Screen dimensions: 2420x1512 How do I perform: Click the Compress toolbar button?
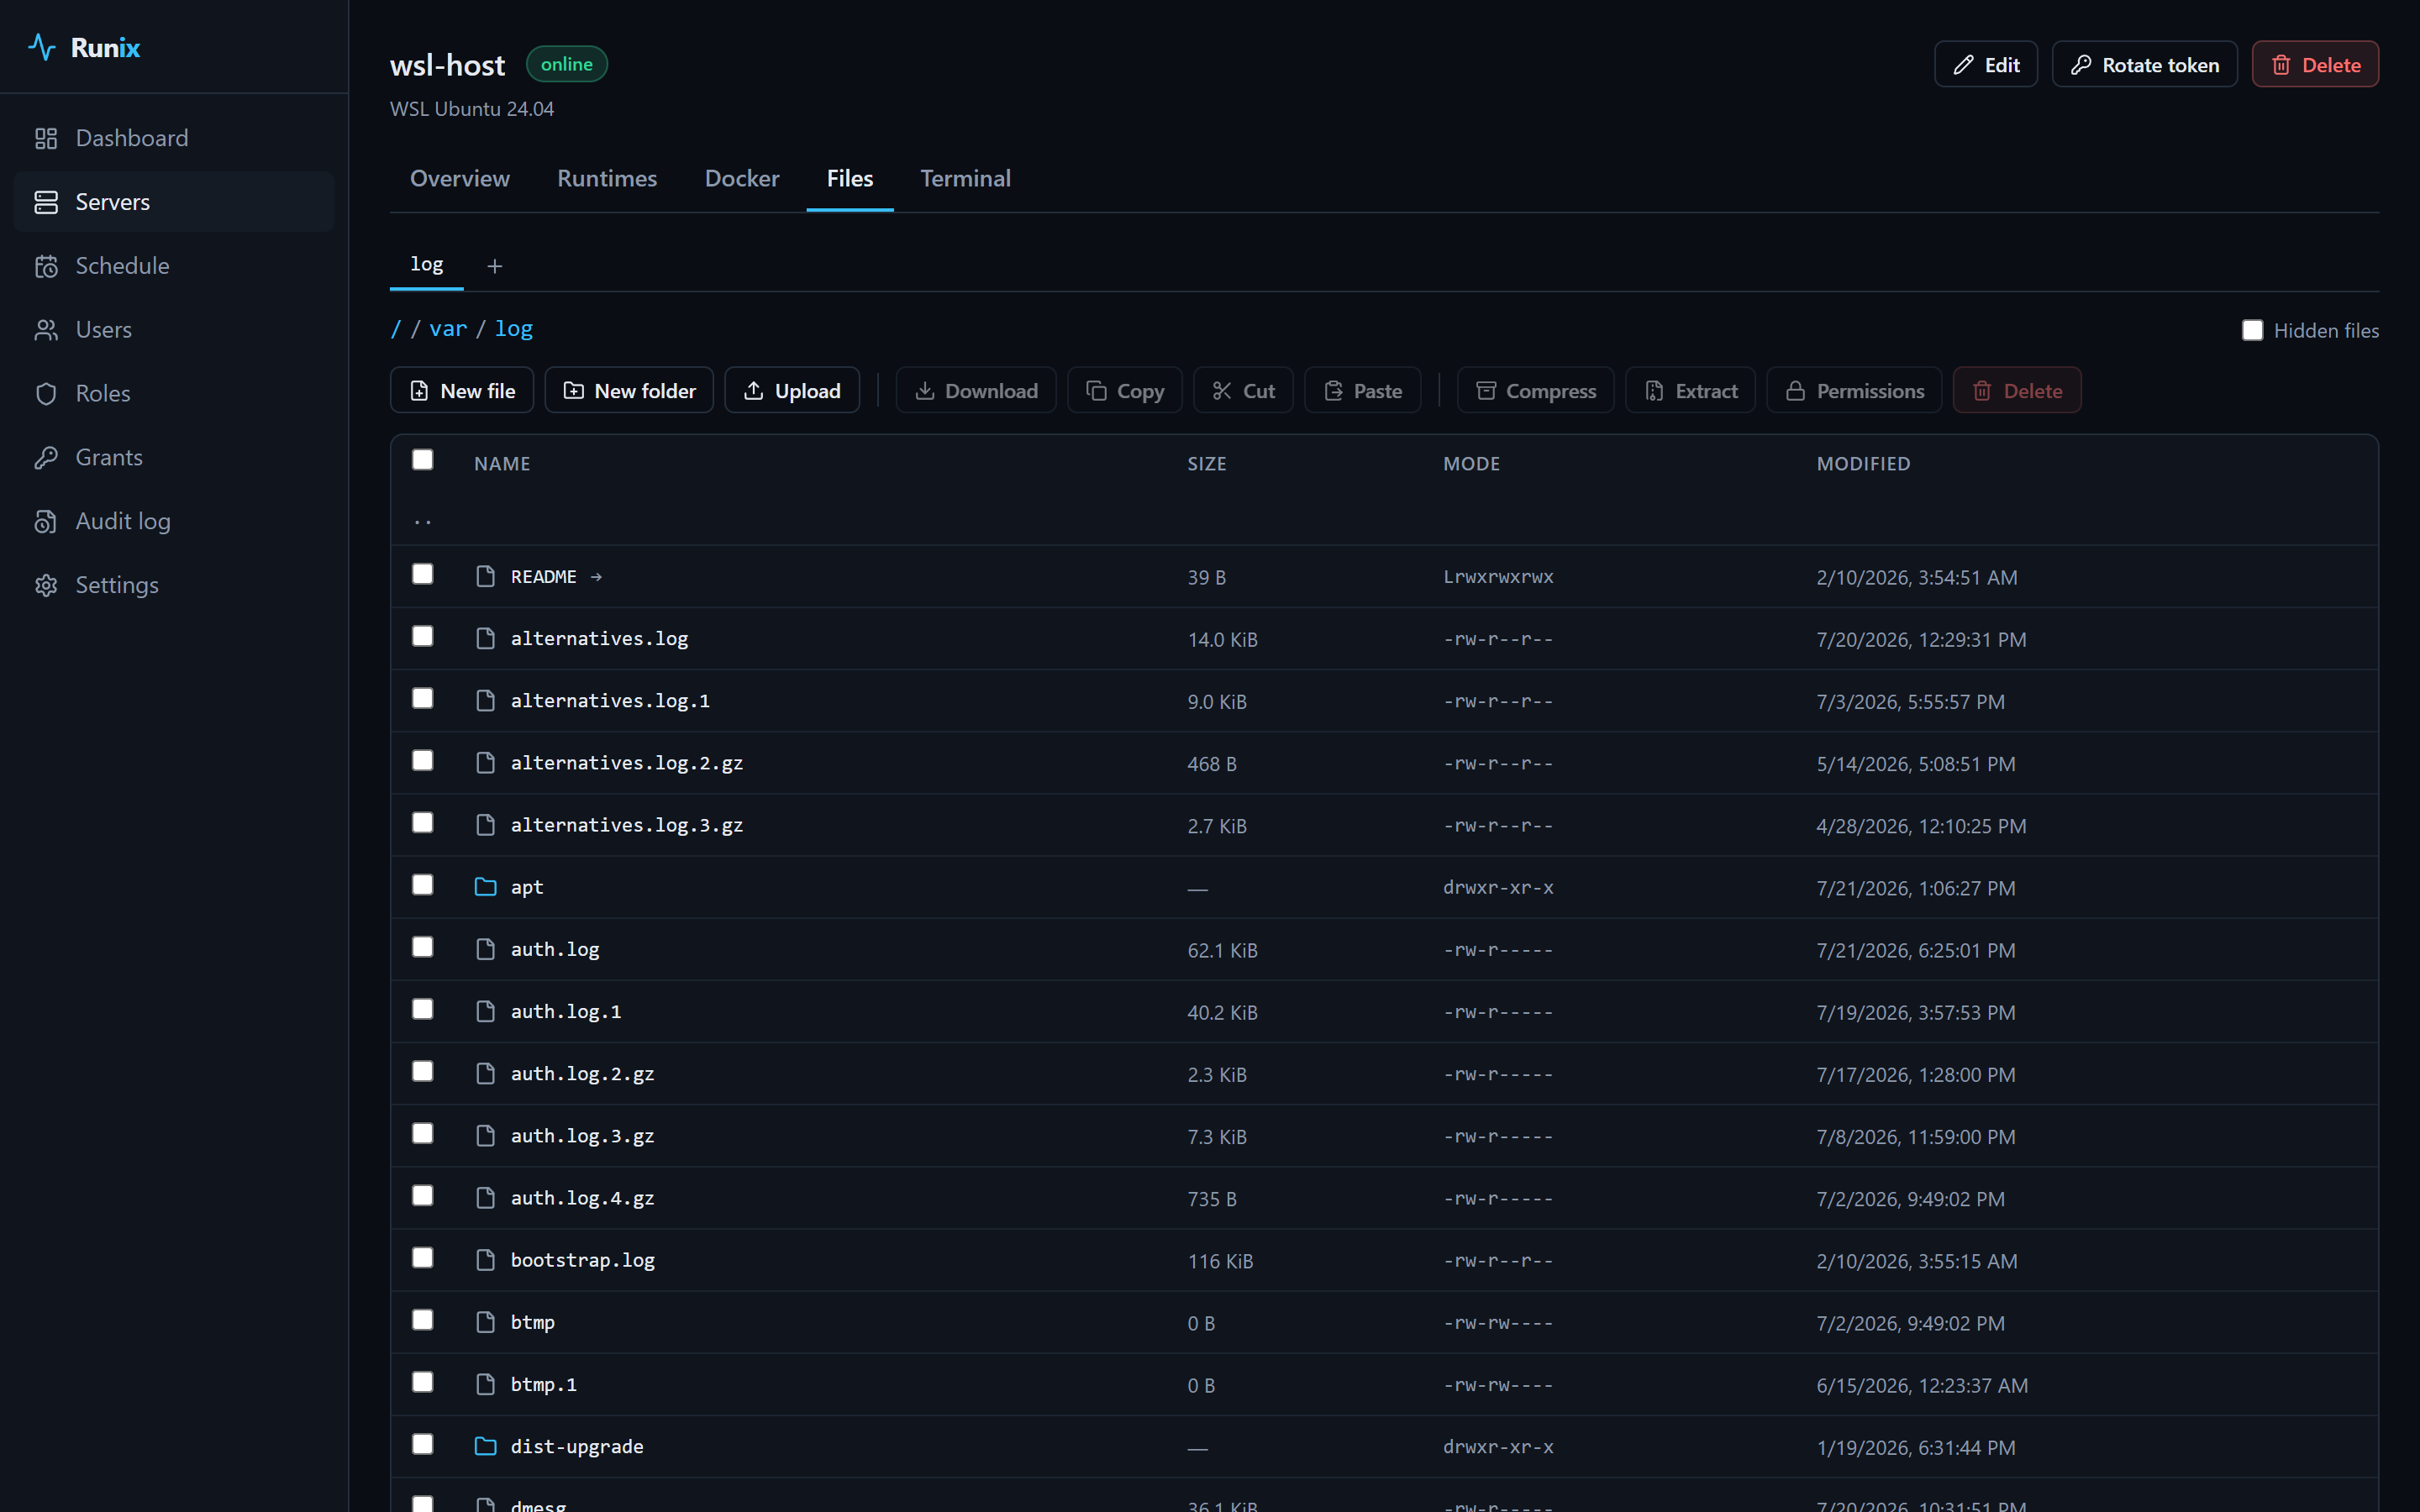point(1536,391)
